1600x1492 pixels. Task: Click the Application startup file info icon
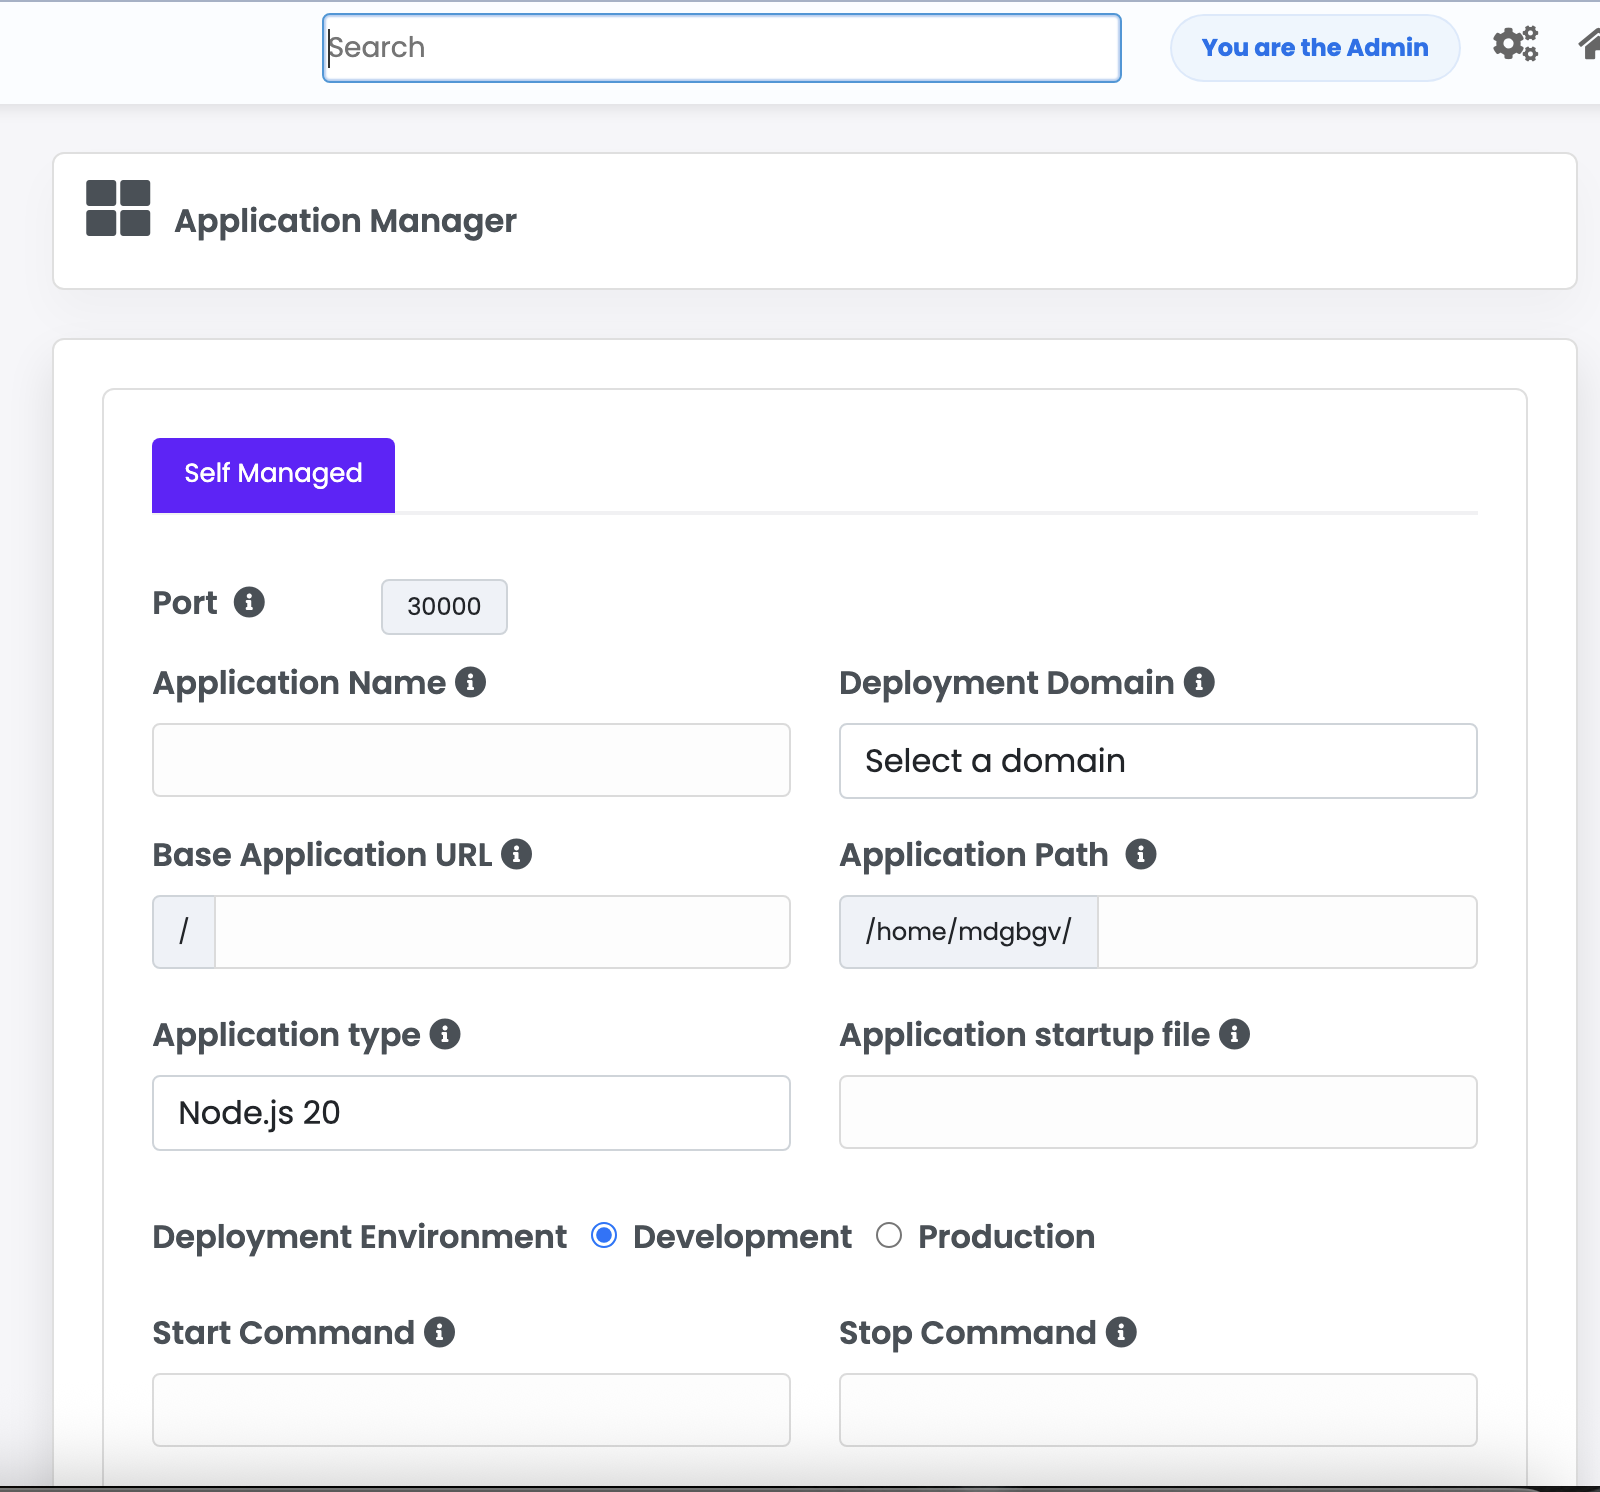[1234, 1034]
